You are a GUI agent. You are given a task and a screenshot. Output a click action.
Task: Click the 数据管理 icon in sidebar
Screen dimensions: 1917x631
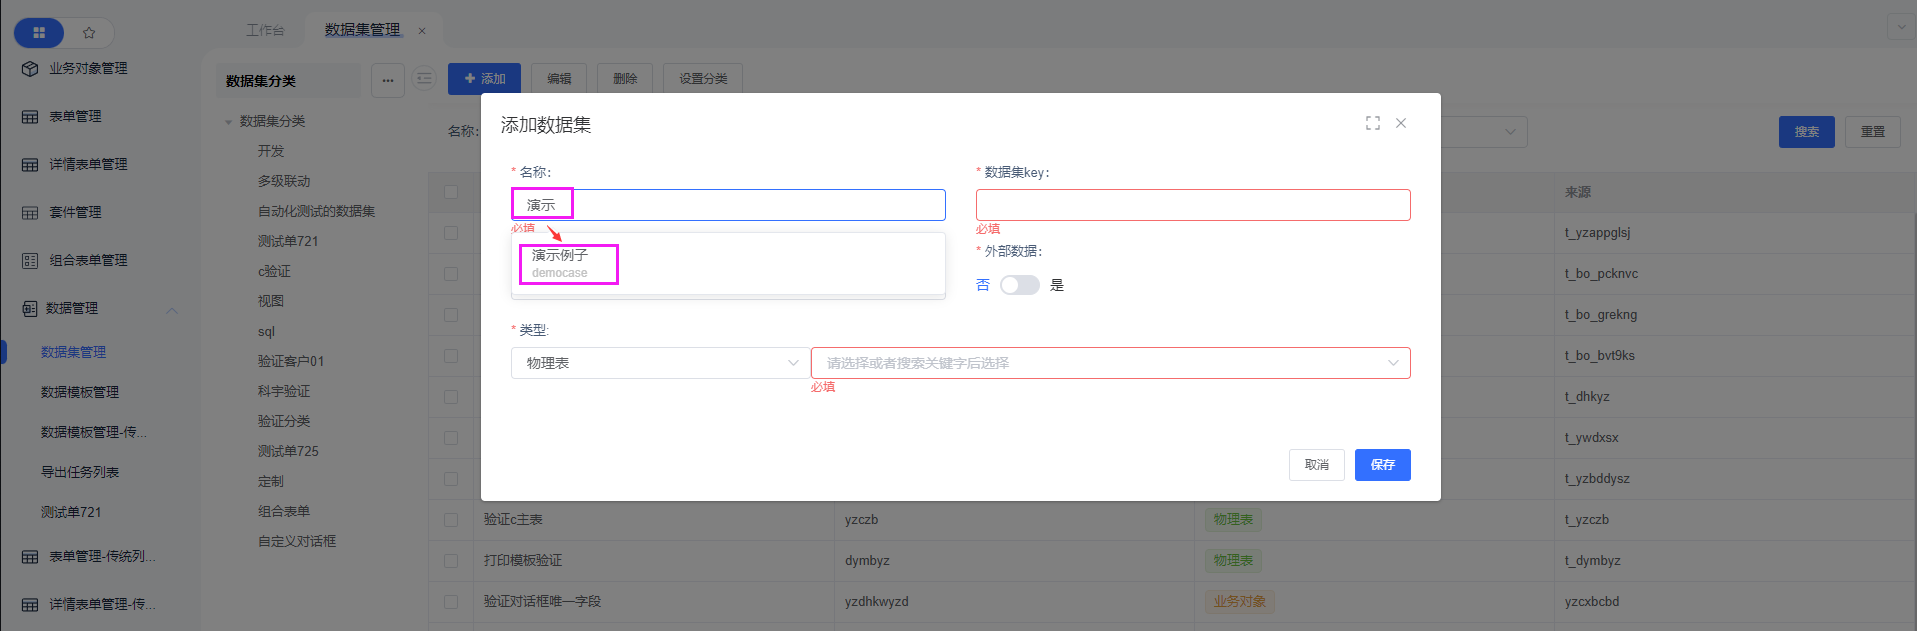(30, 309)
